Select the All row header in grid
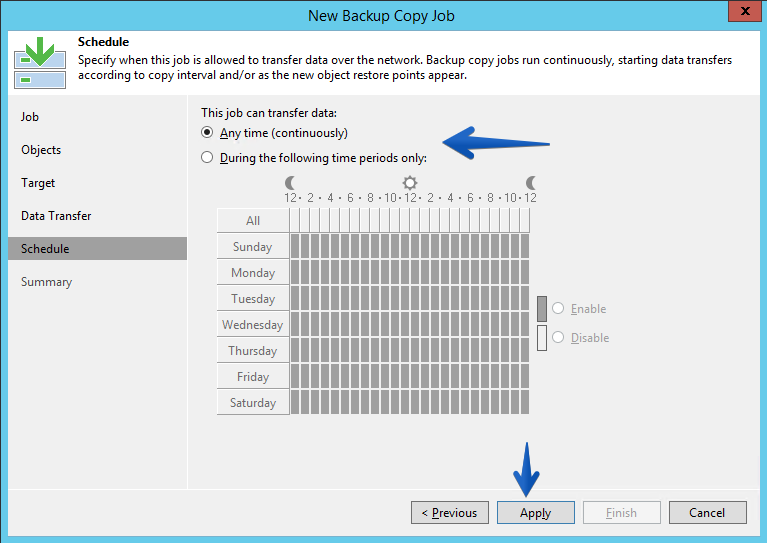767x543 pixels. [253, 221]
